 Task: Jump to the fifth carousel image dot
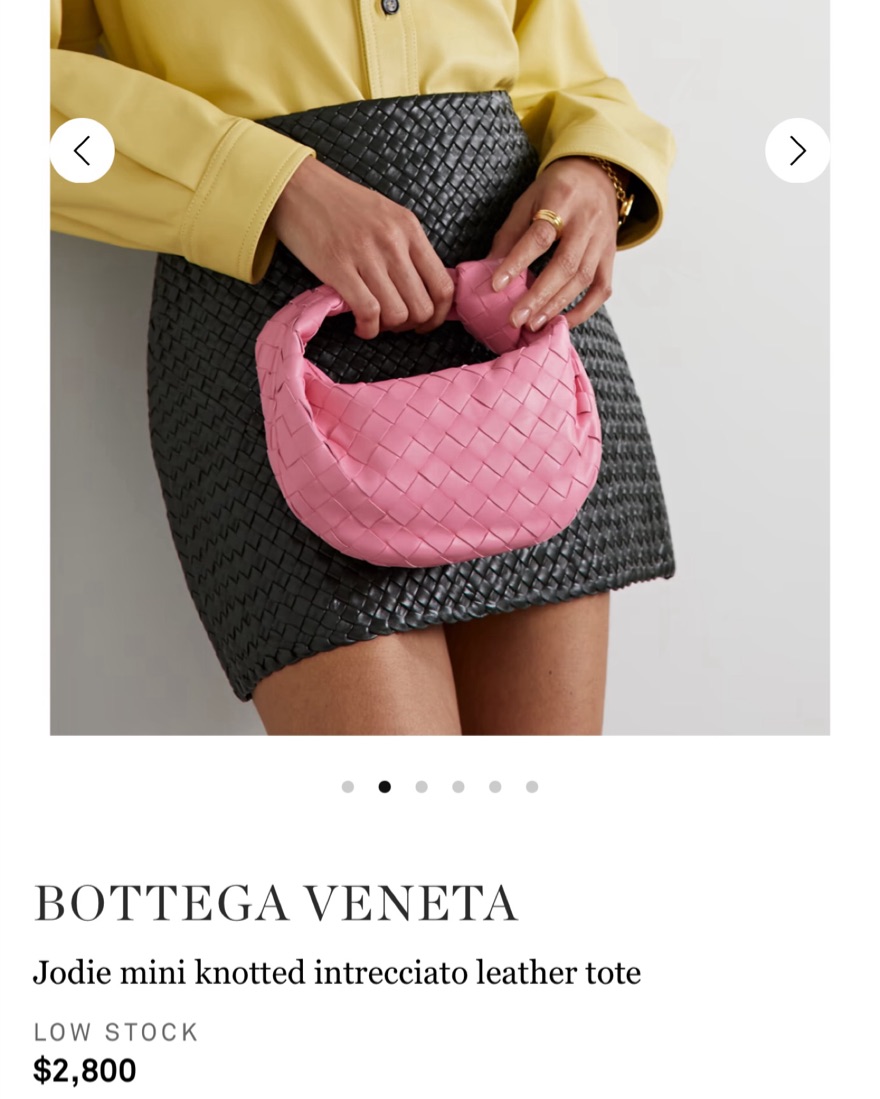pos(495,786)
